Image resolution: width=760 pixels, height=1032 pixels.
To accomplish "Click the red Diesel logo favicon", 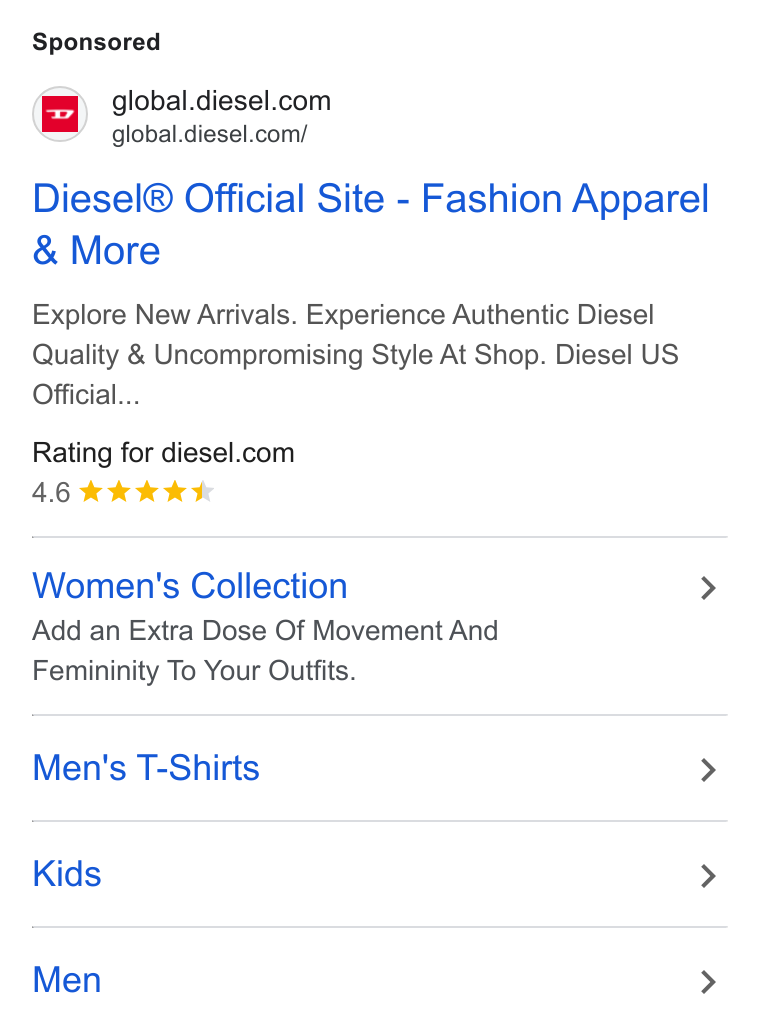I will click(60, 114).
